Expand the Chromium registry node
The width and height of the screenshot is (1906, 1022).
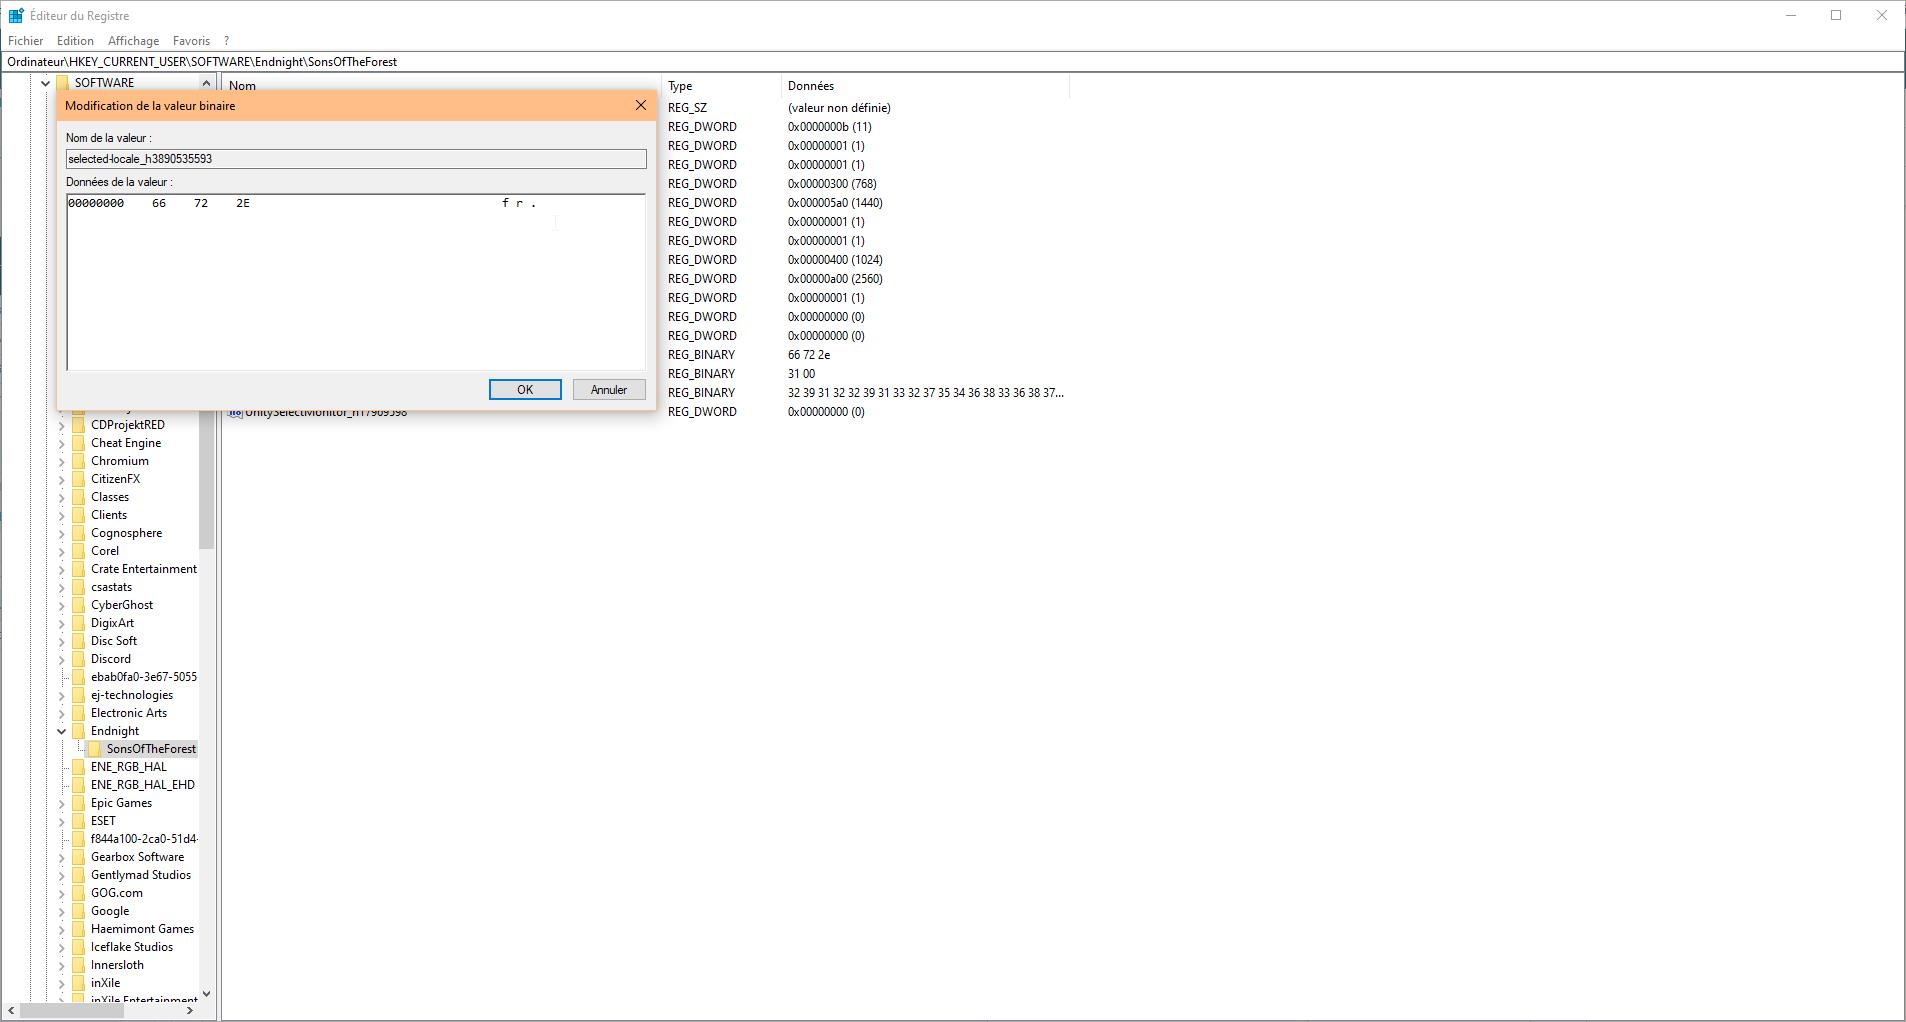(62, 460)
